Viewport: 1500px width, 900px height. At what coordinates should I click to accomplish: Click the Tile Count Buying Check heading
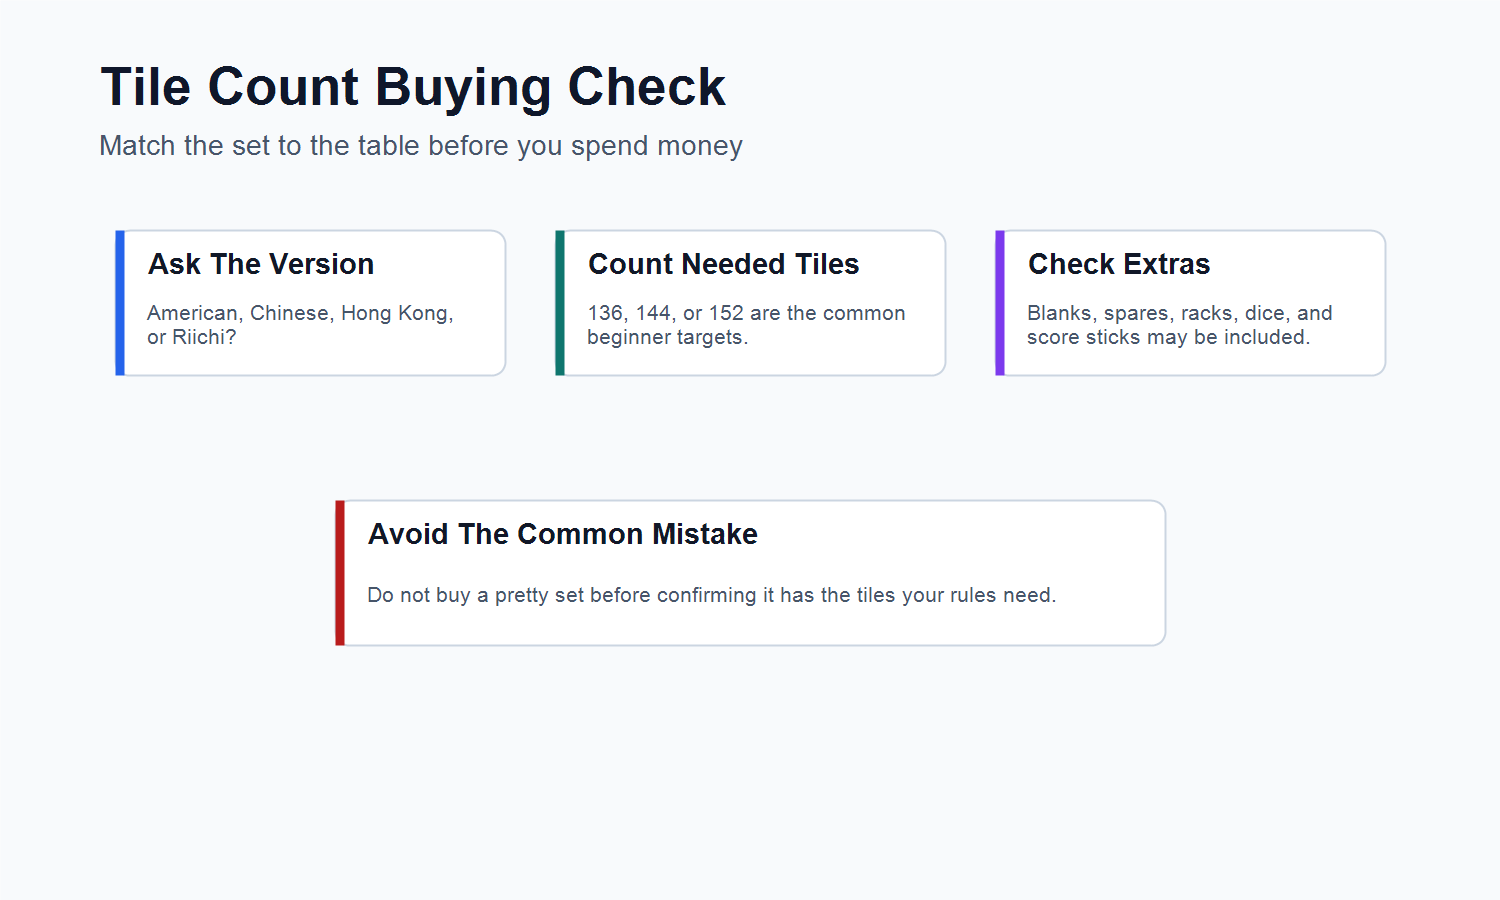pos(413,87)
